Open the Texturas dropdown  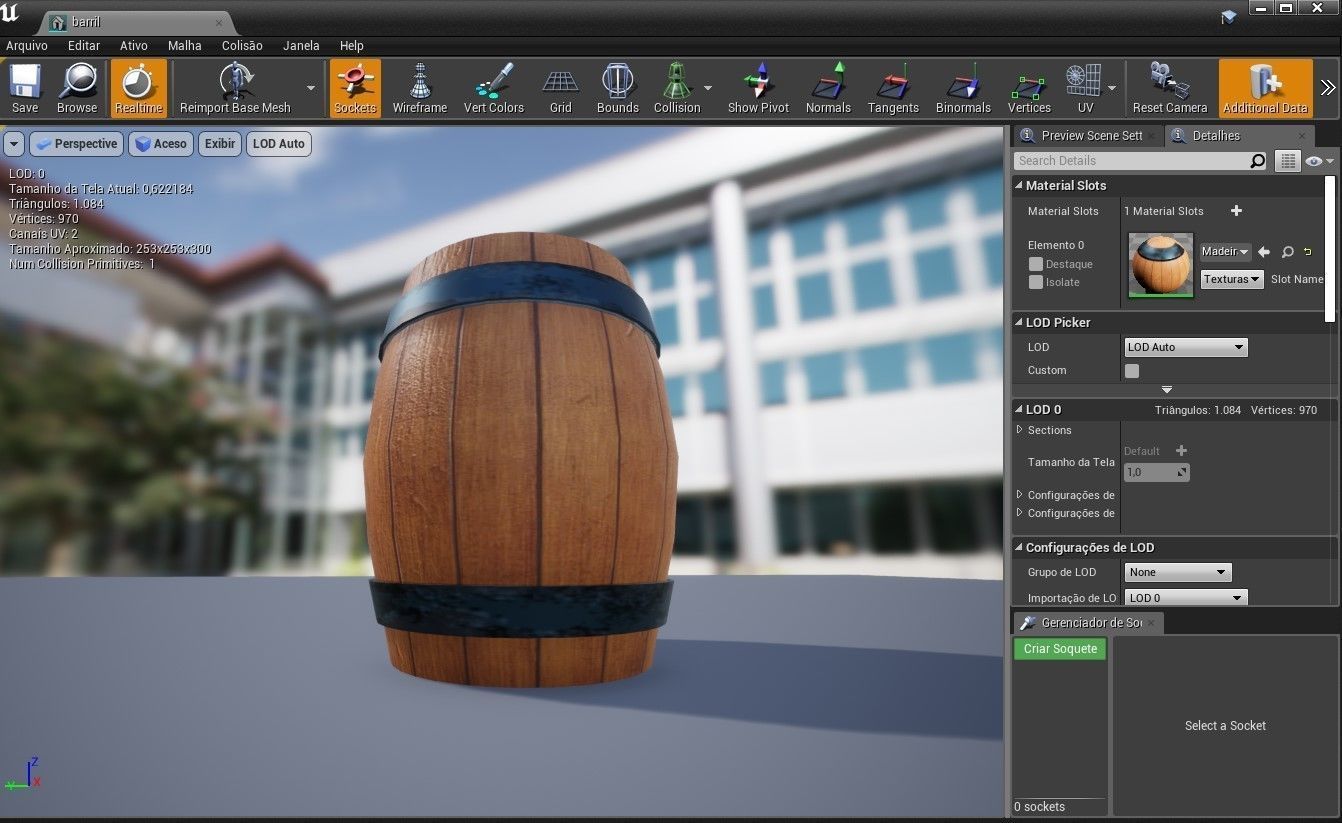(1232, 279)
